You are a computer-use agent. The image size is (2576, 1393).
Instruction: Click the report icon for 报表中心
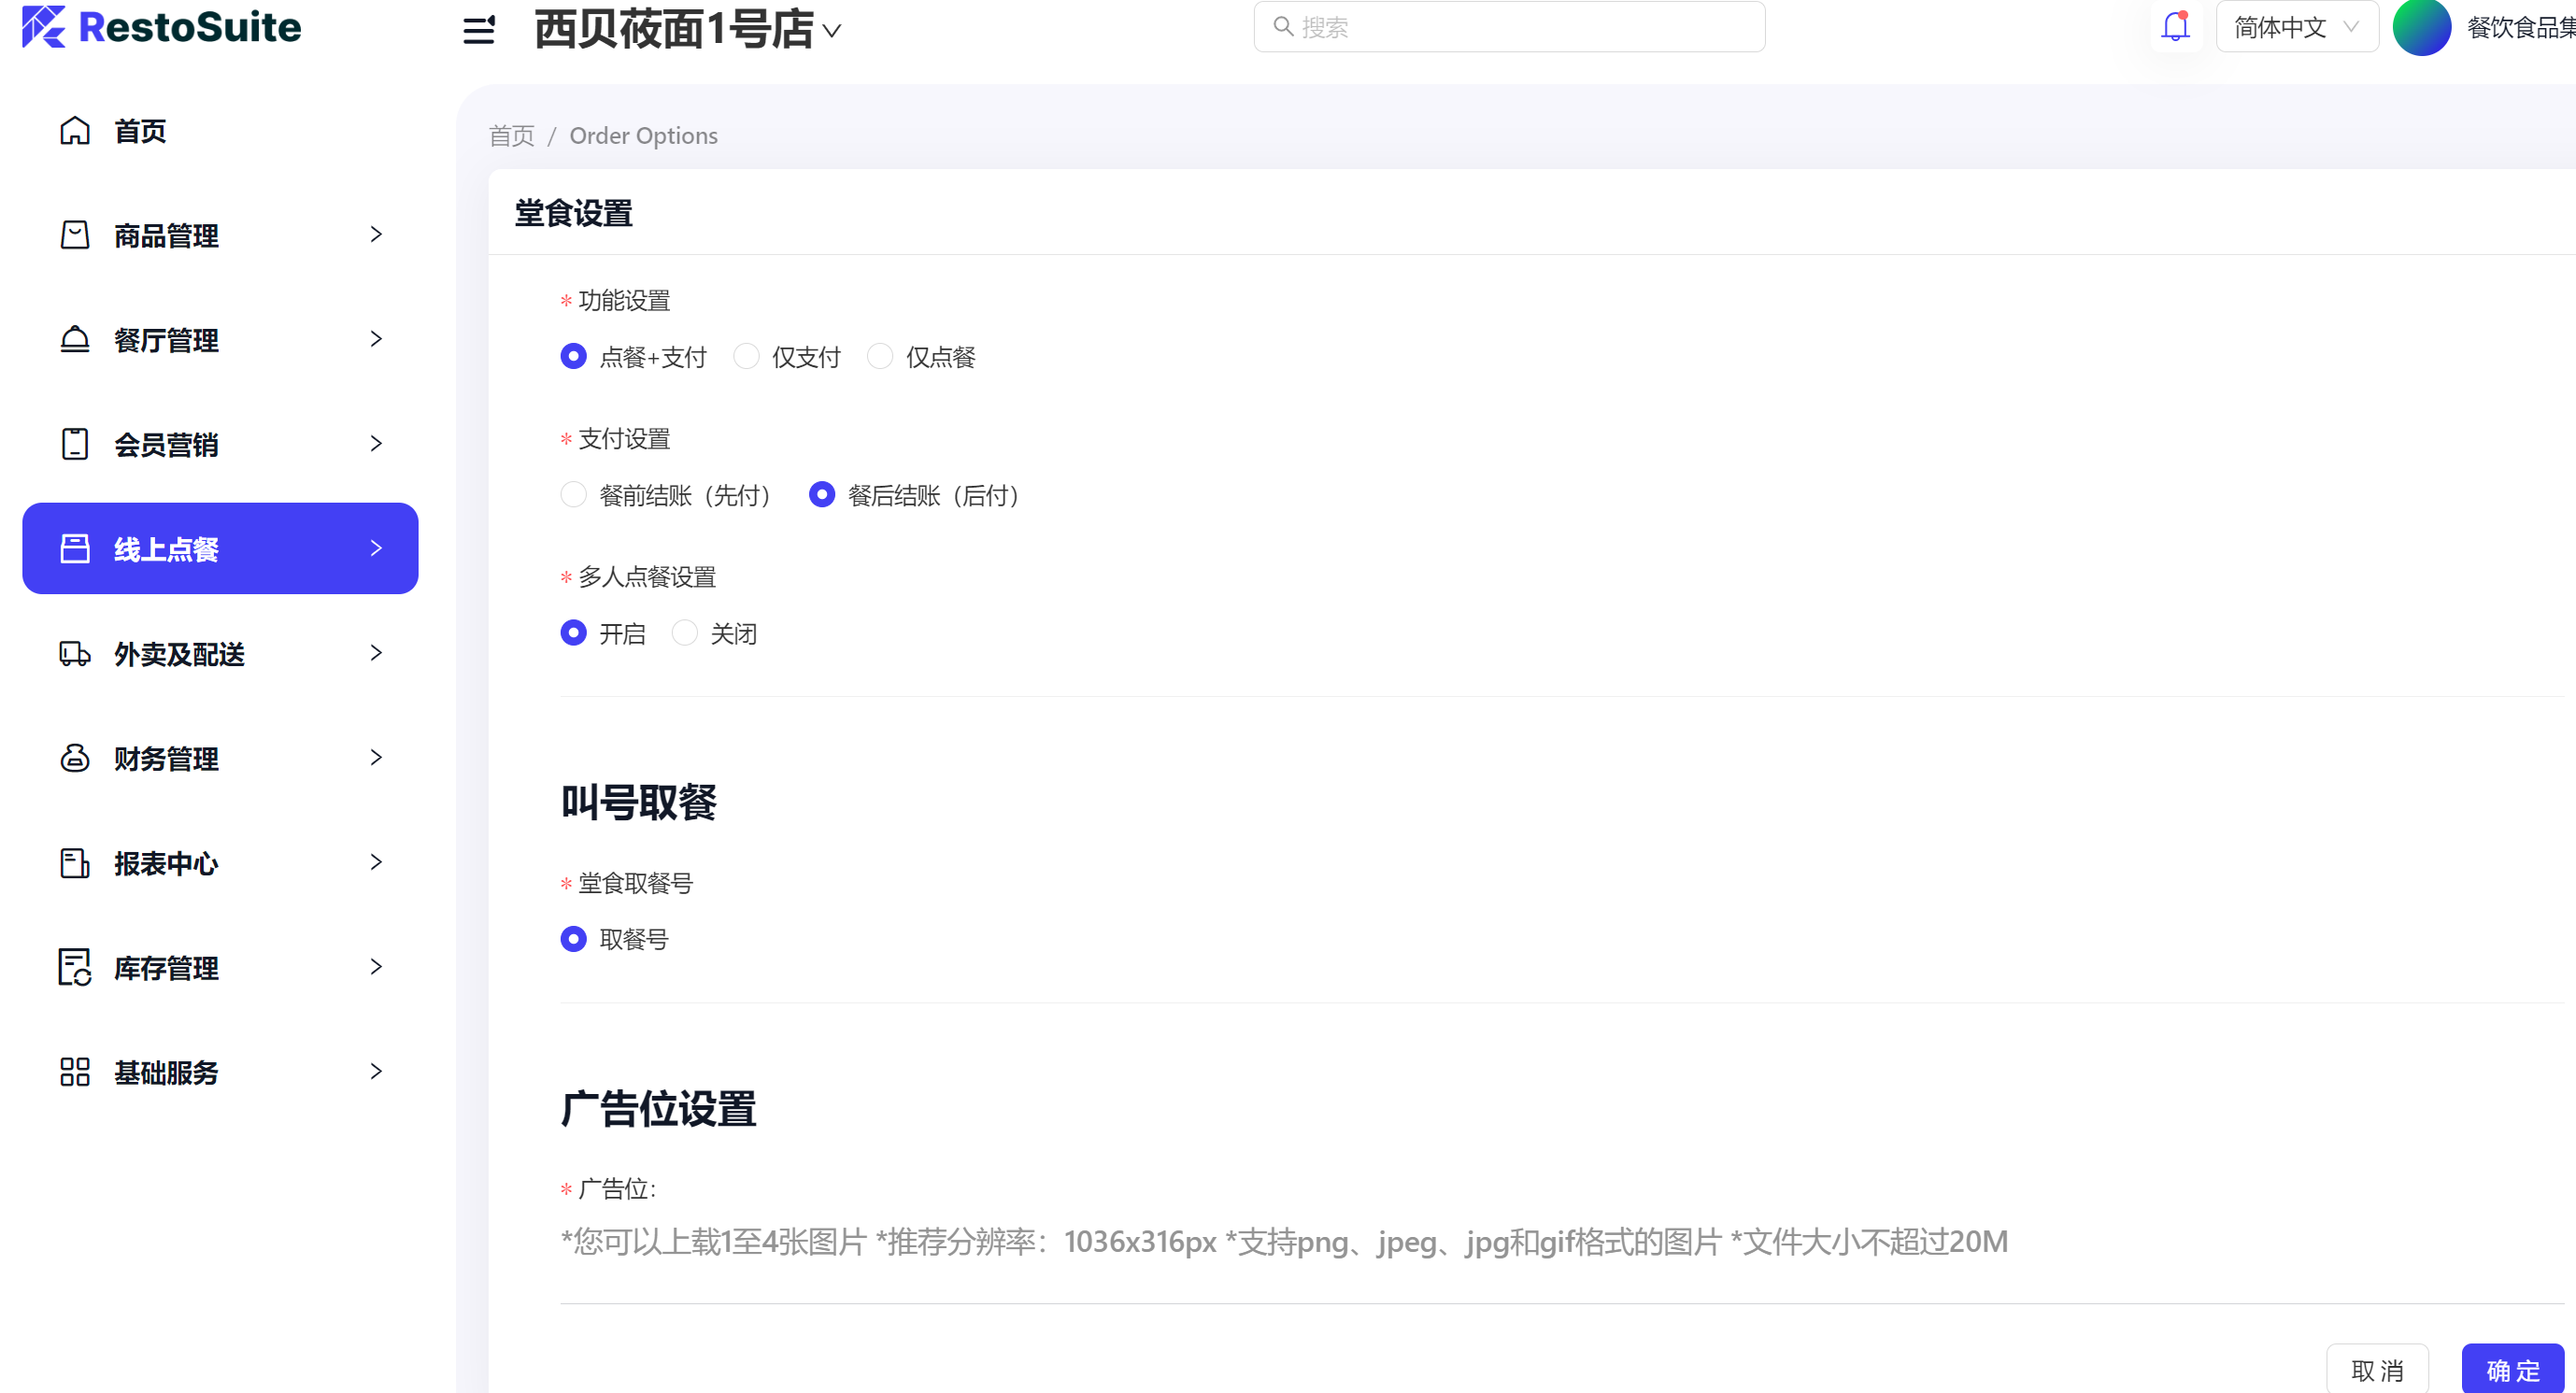(x=75, y=863)
